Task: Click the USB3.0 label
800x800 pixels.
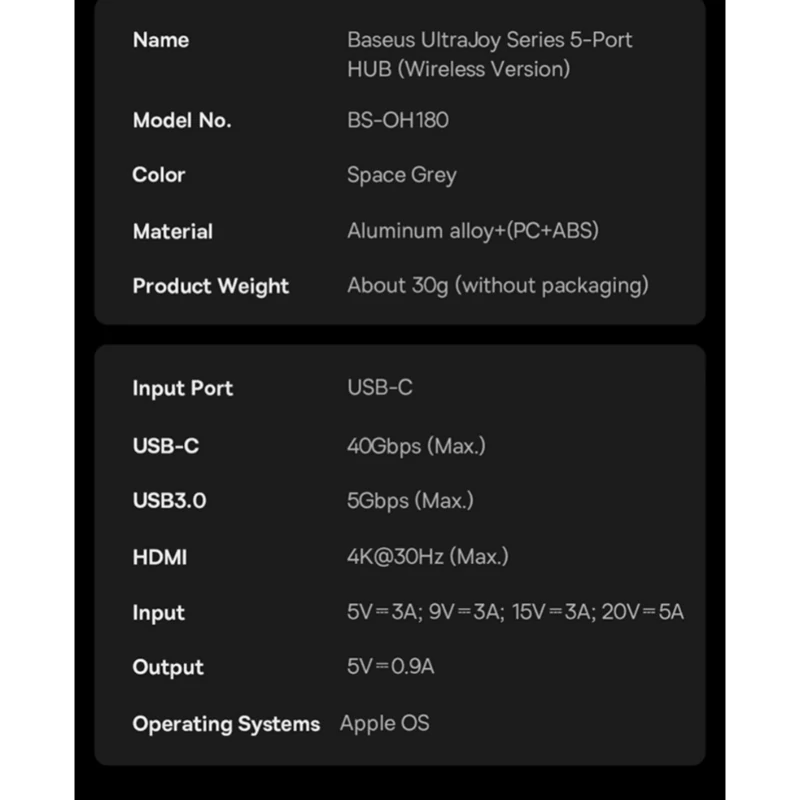Action: [x=169, y=500]
